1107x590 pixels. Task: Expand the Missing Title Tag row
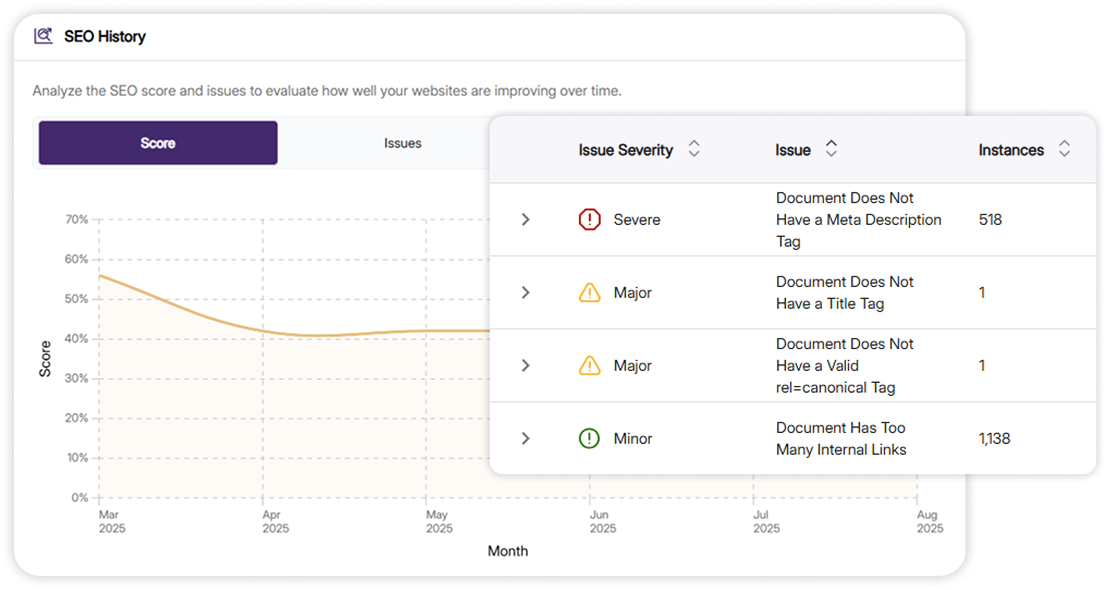526,293
